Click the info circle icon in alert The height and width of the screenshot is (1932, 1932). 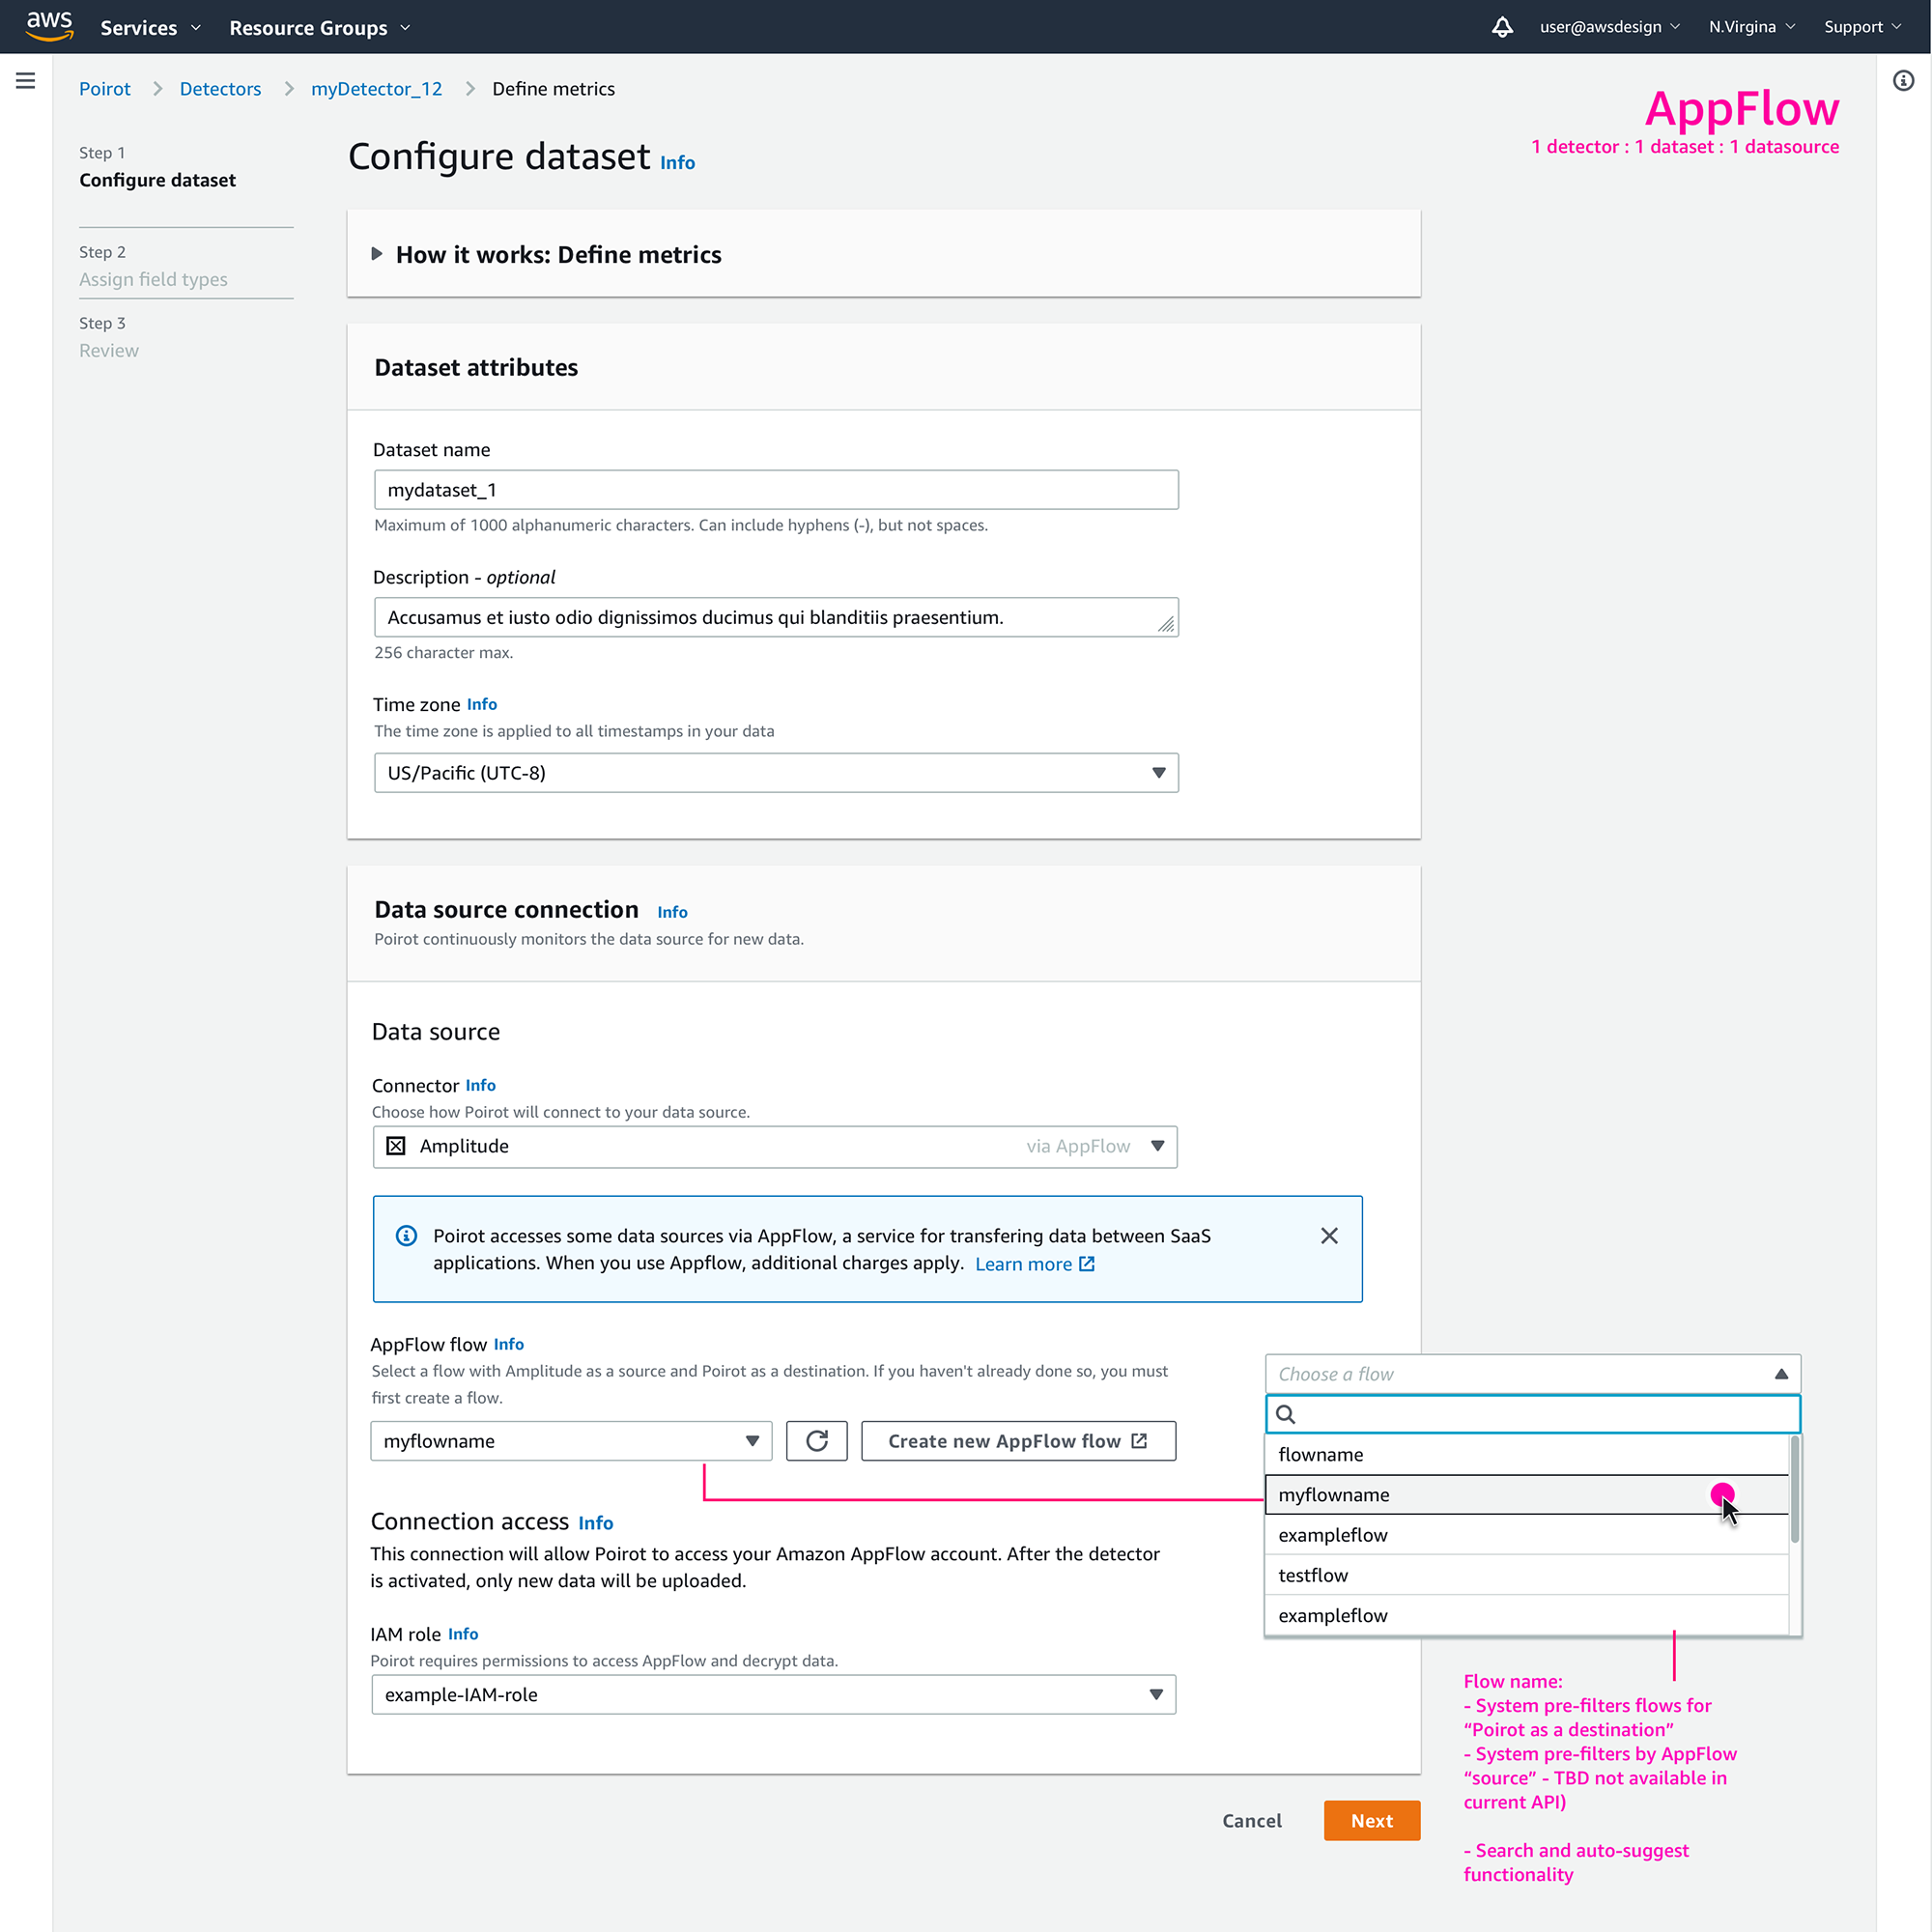(406, 1236)
